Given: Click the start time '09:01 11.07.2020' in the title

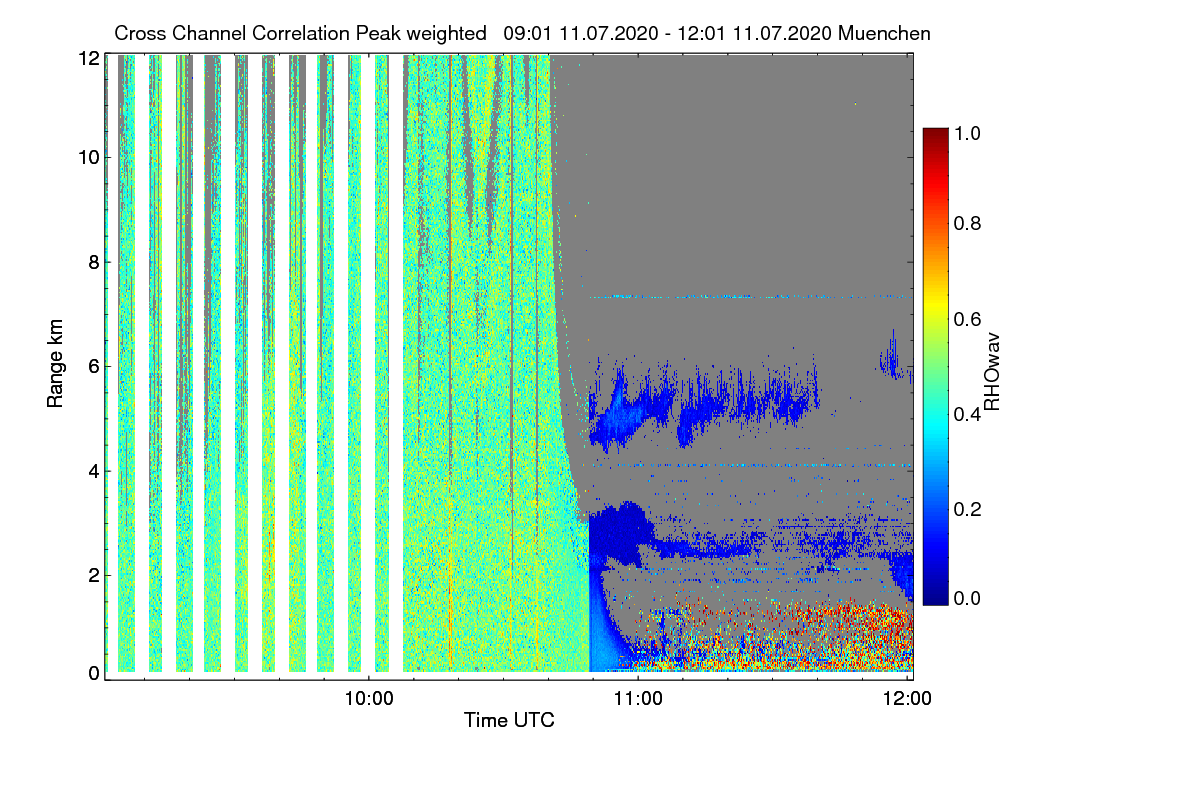Looking at the screenshot, I should [x=581, y=33].
